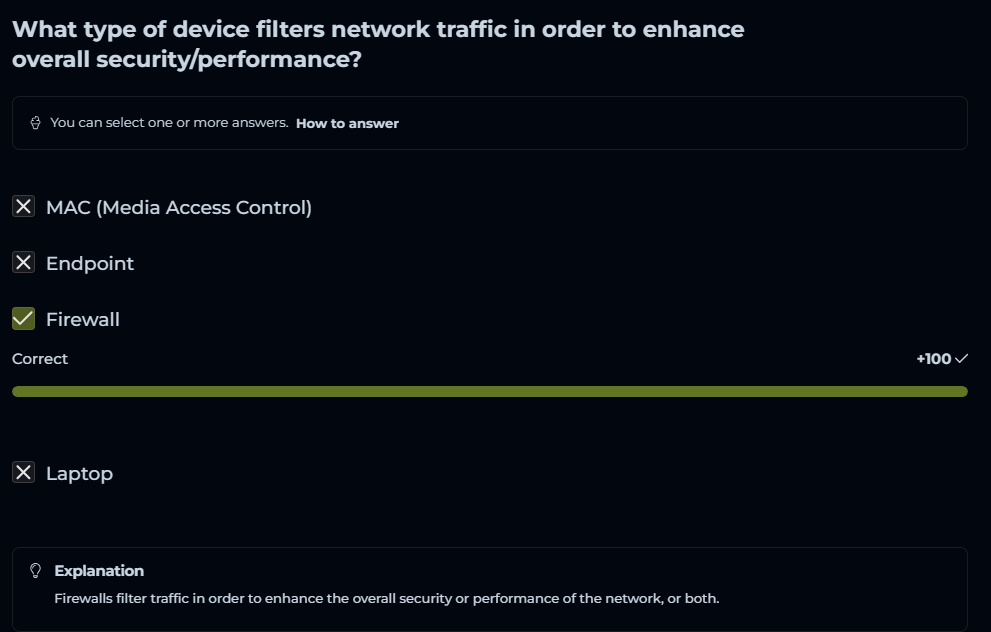Choose the "Endpoint" answer text
The image size is (991, 632).
[x=90, y=263]
